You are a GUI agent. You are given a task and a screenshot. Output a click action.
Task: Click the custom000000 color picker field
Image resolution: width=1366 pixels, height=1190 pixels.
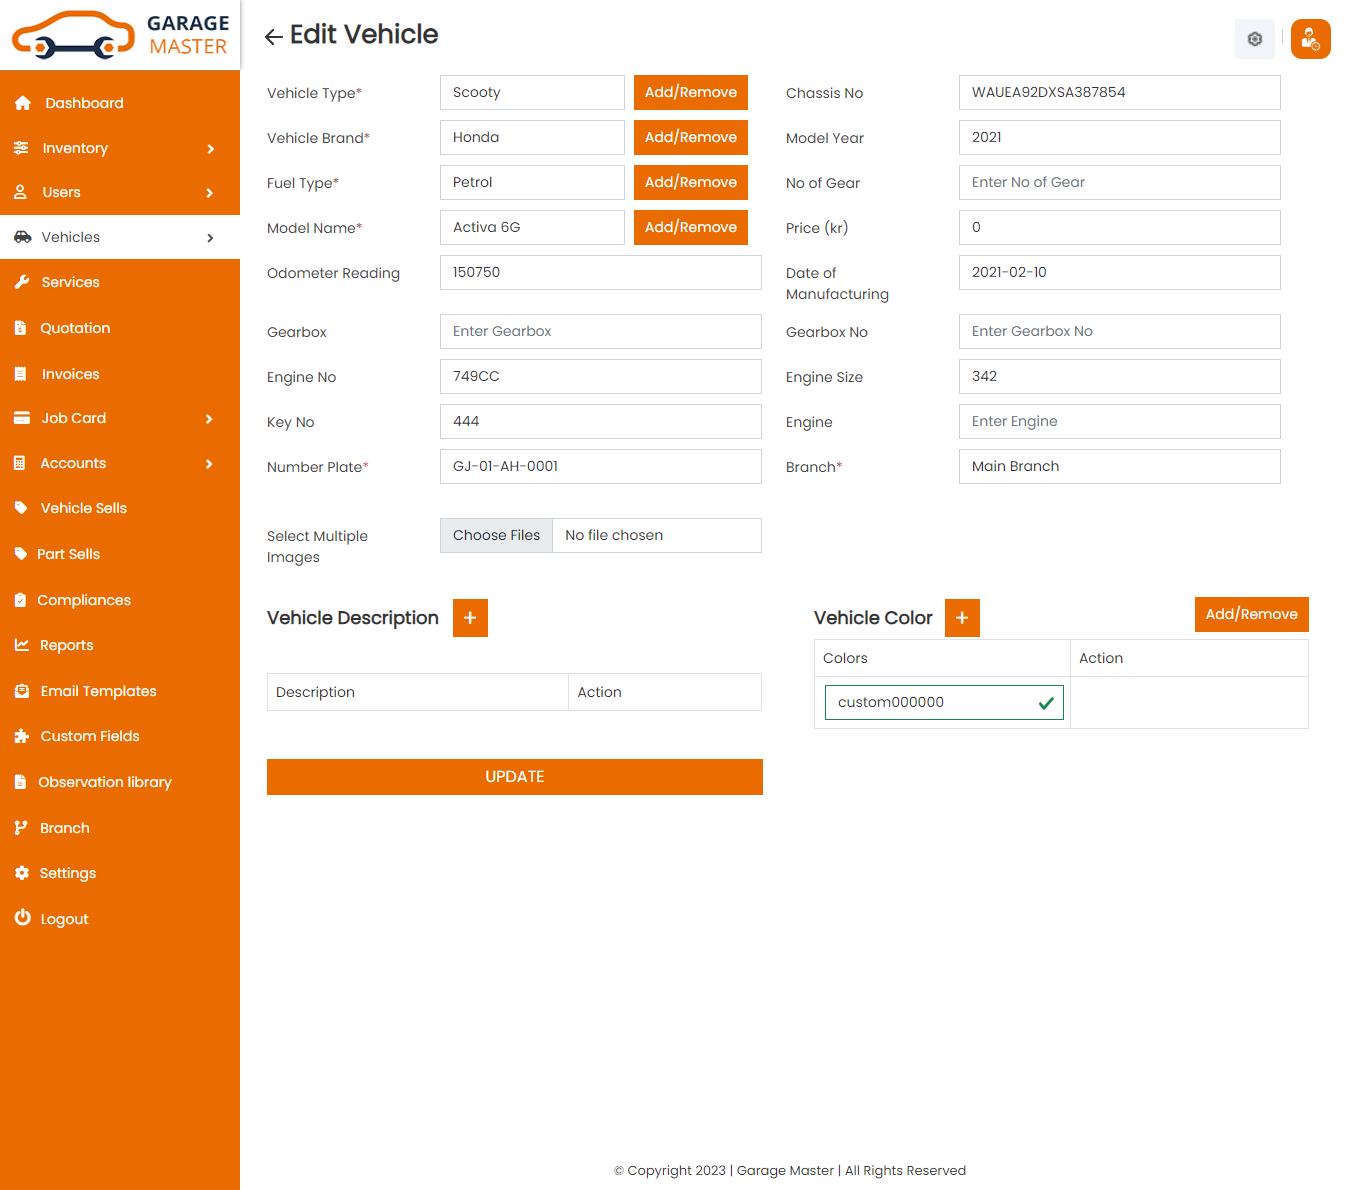tap(930, 703)
